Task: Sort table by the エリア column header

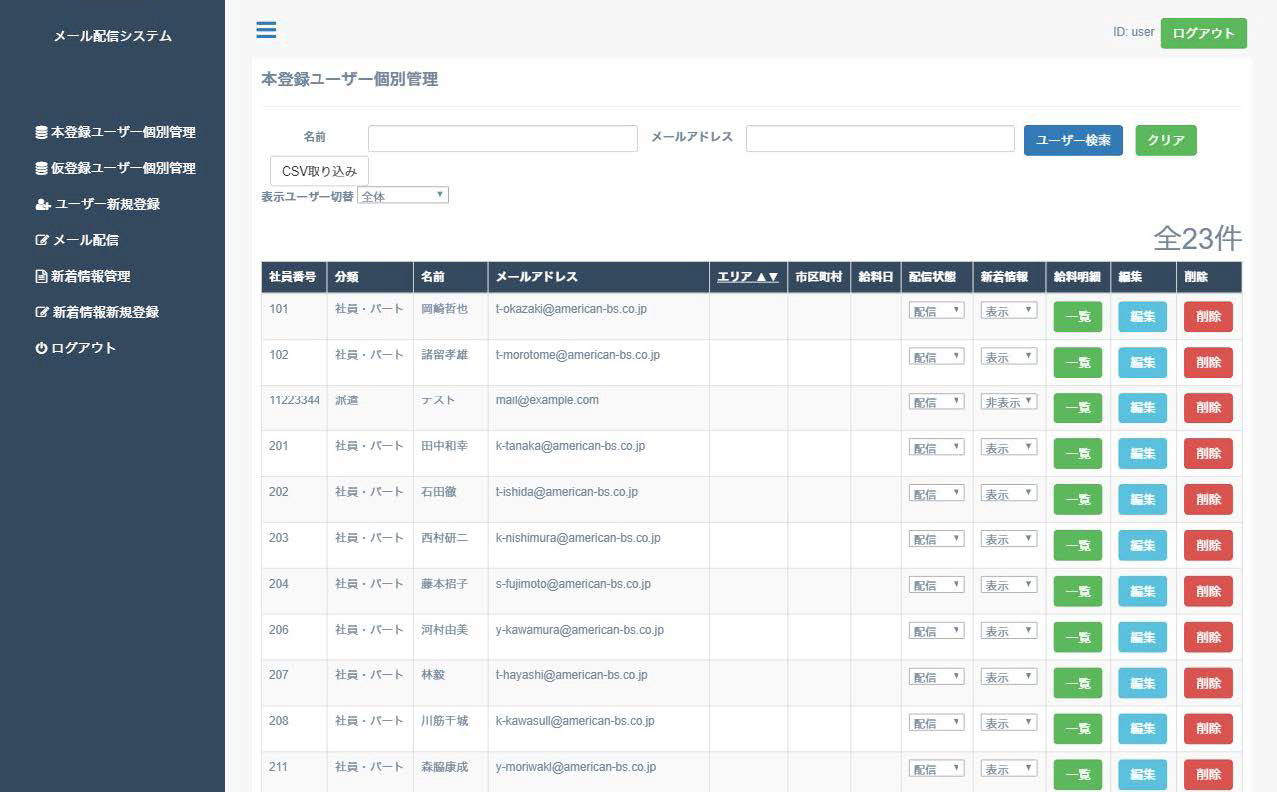Action: pos(747,277)
